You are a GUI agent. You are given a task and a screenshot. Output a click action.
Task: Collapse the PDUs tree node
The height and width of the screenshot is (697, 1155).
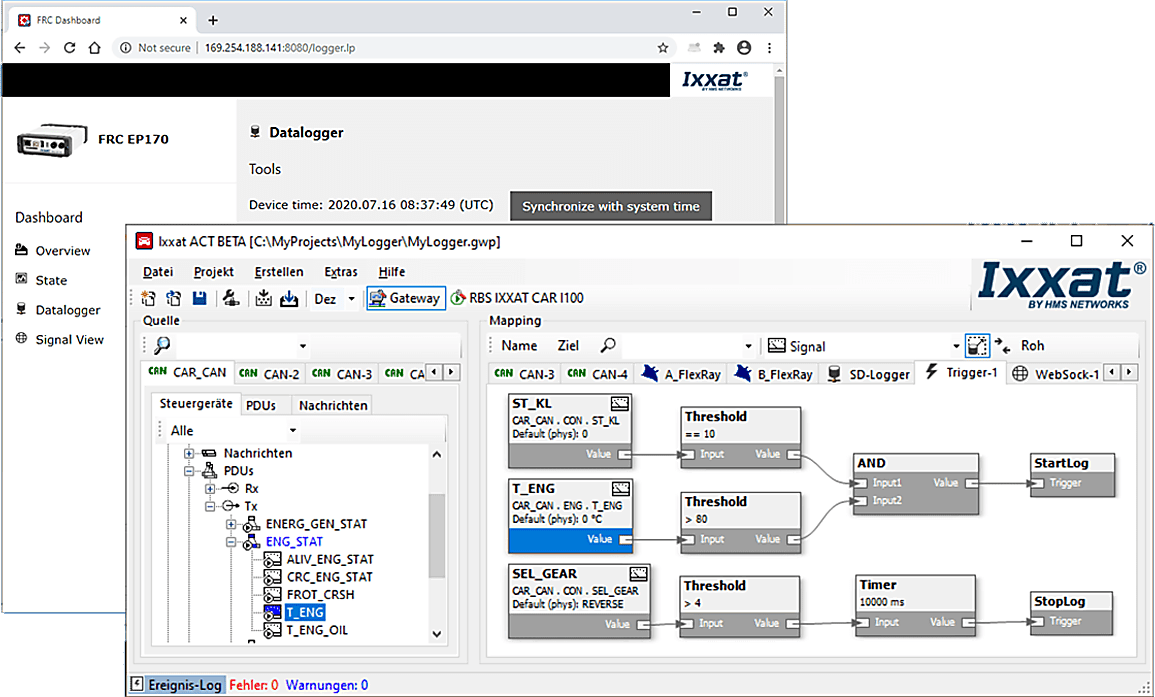189,471
